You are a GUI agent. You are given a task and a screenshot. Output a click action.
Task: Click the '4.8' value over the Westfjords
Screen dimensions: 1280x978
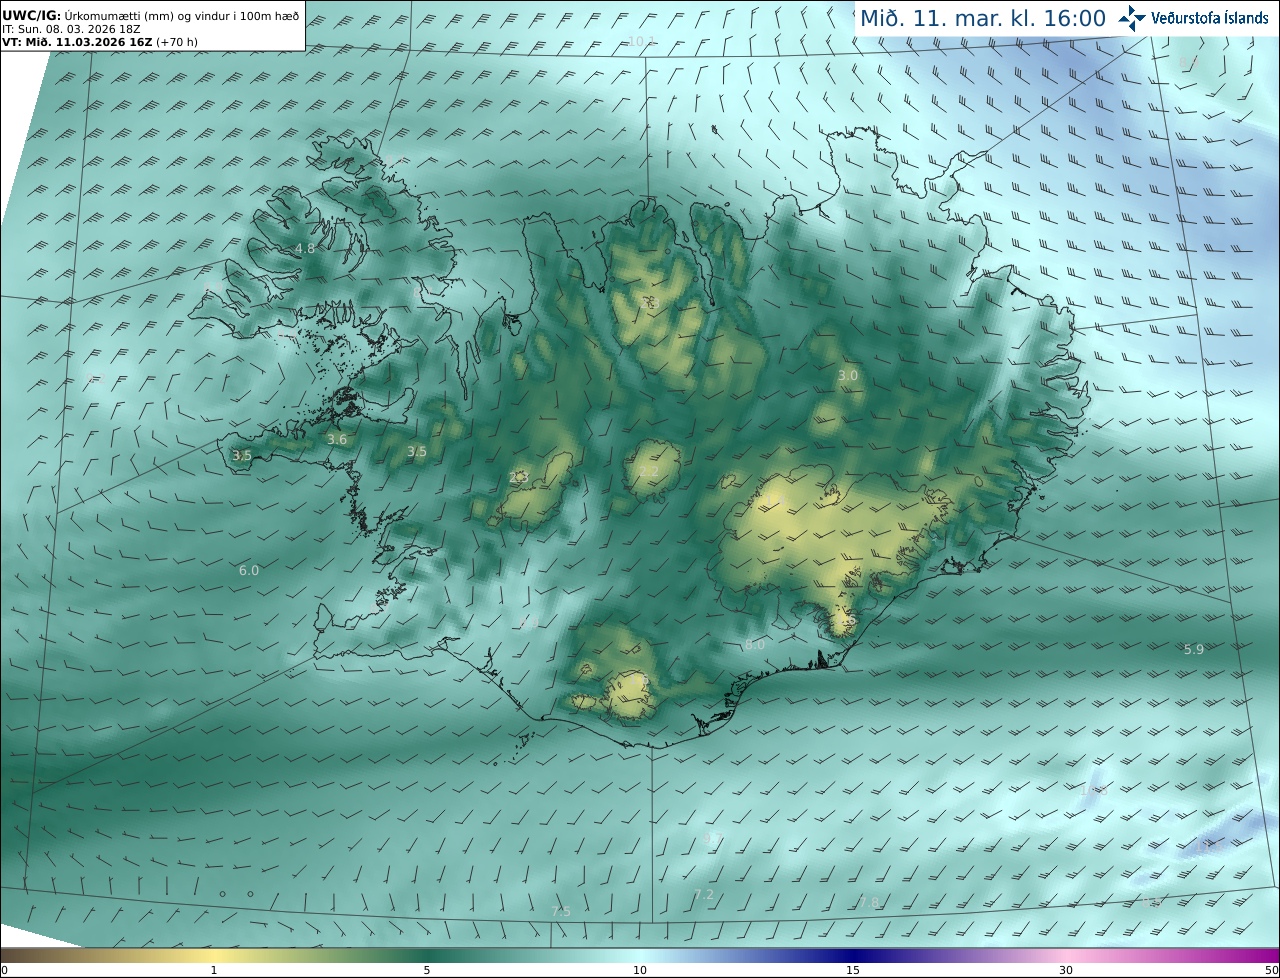click(304, 248)
